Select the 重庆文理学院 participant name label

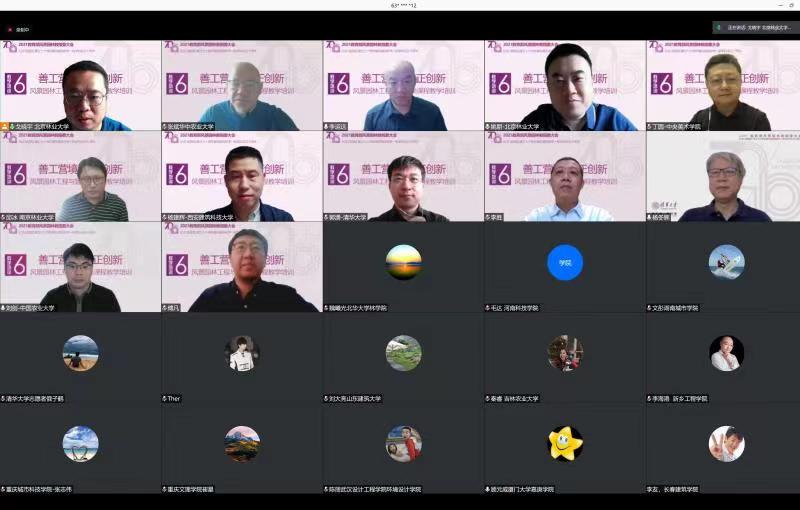(x=191, y=489)
